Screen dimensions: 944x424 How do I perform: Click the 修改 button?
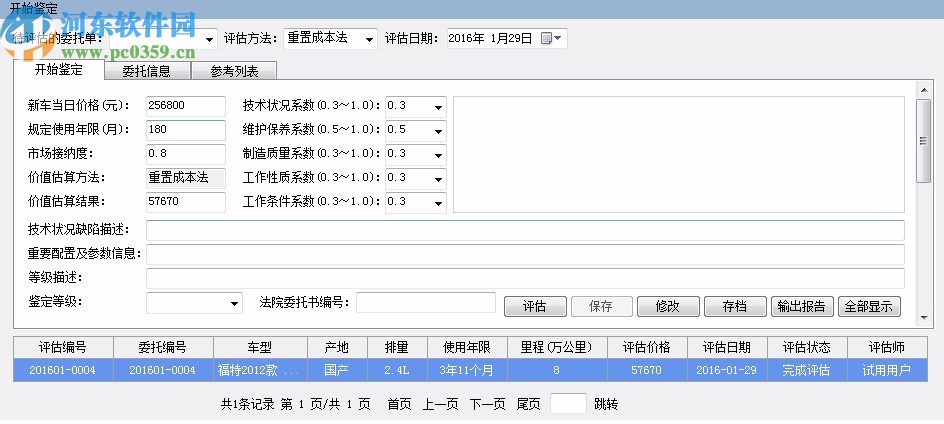point(668,307)
